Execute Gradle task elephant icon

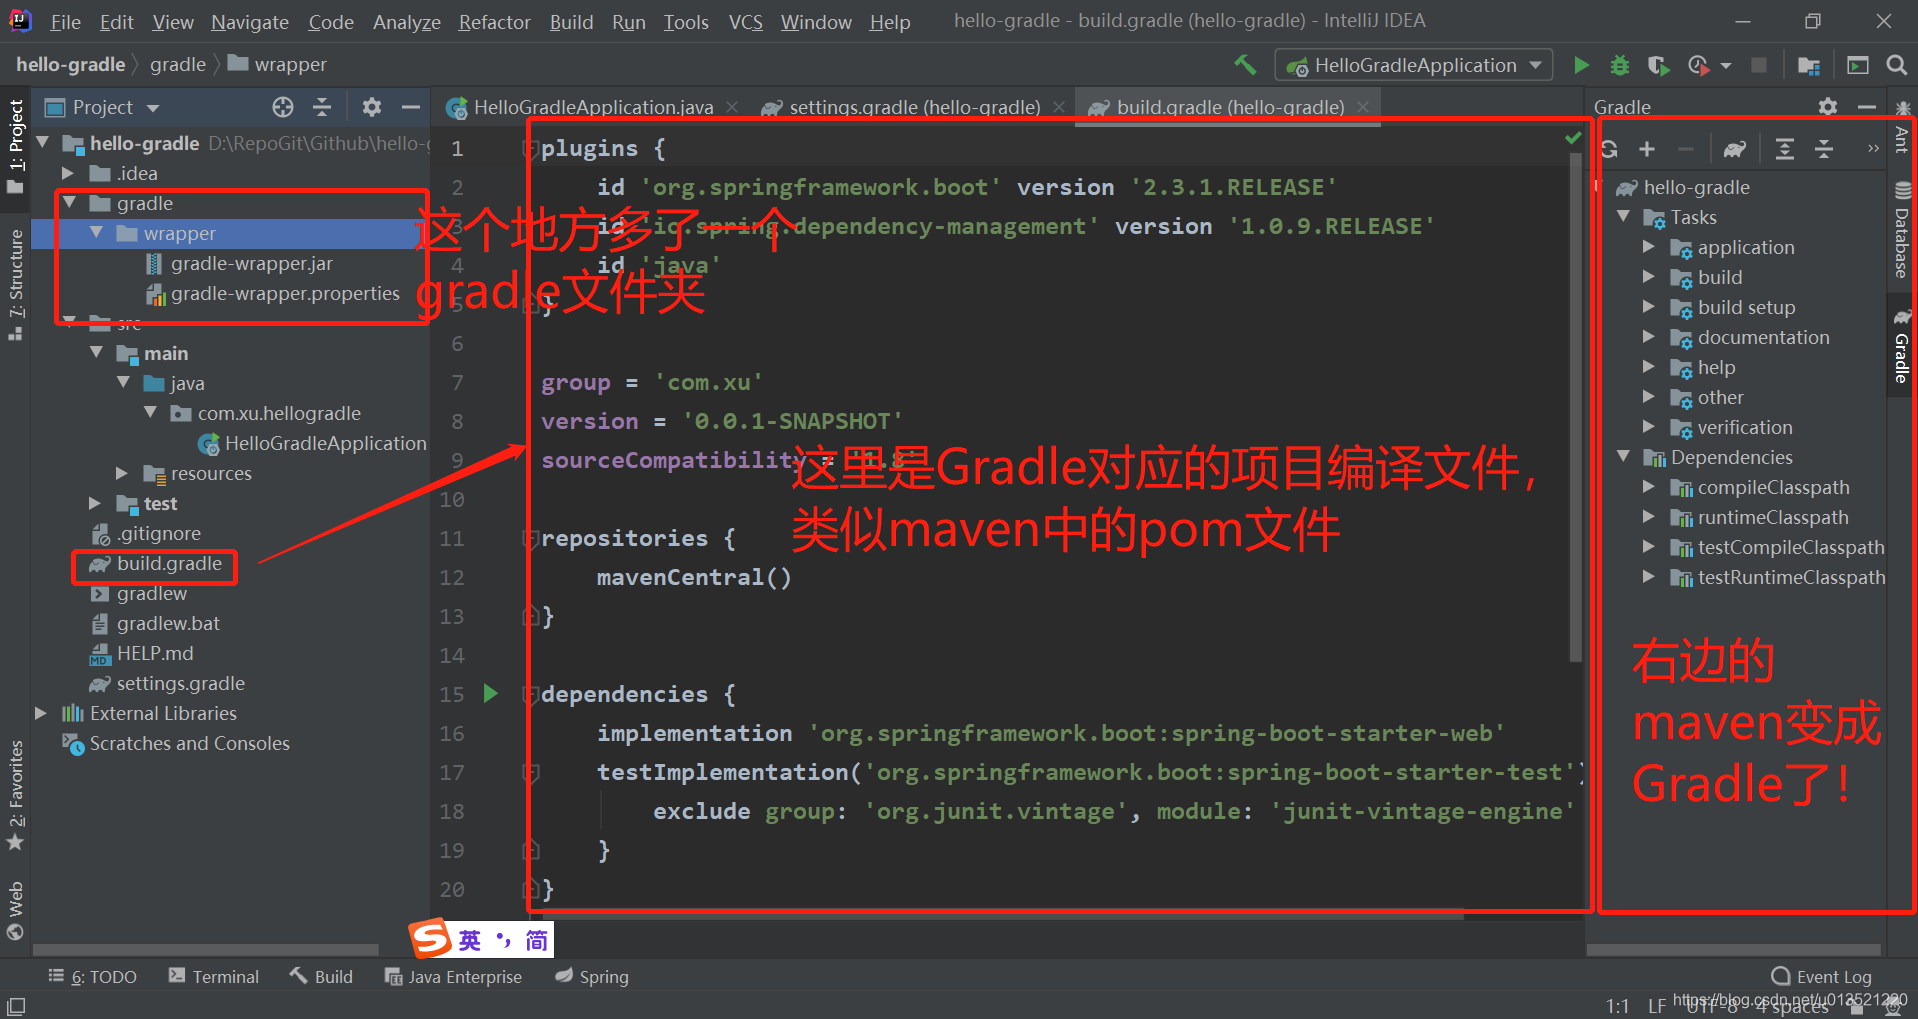1735,149
